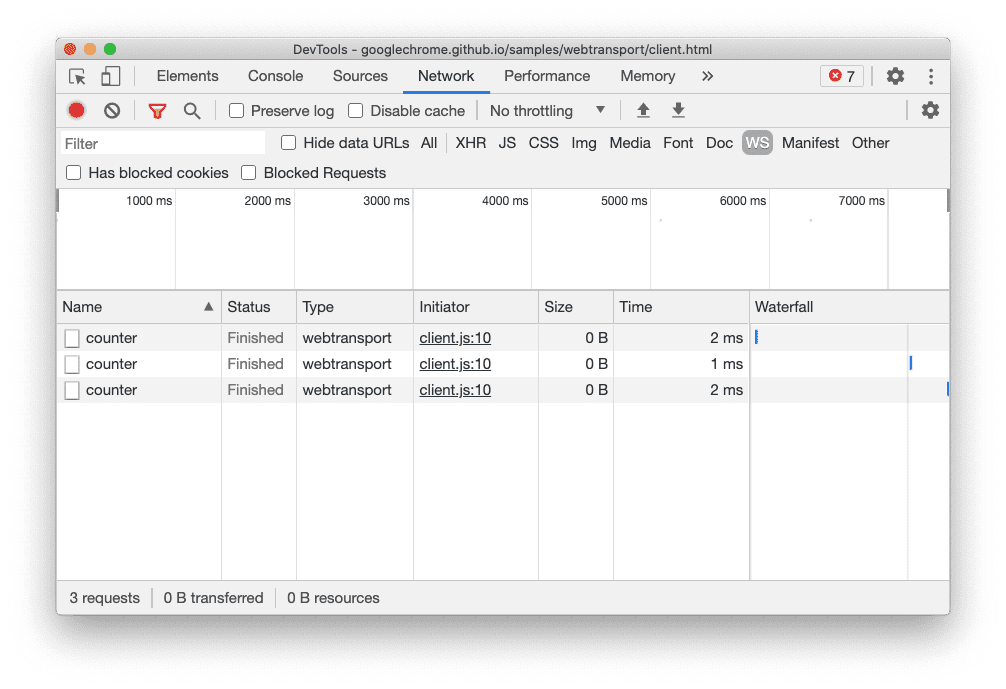Switch to the Console tab
Screen dimensions: 1006x689
click(x=275, y=77)
